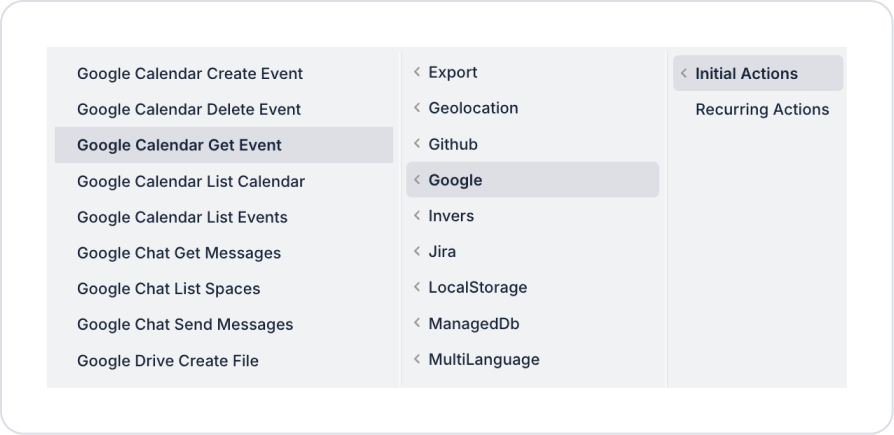The height and width of the screenshot is (435, 894).
Task: Click the chevron beside Export
Action: coord(417,72)
